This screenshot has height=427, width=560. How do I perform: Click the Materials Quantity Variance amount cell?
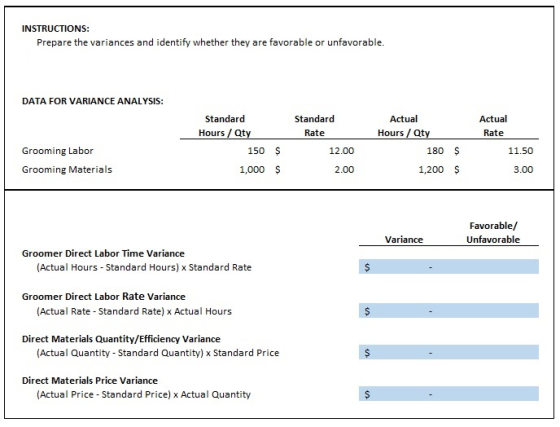404,352
